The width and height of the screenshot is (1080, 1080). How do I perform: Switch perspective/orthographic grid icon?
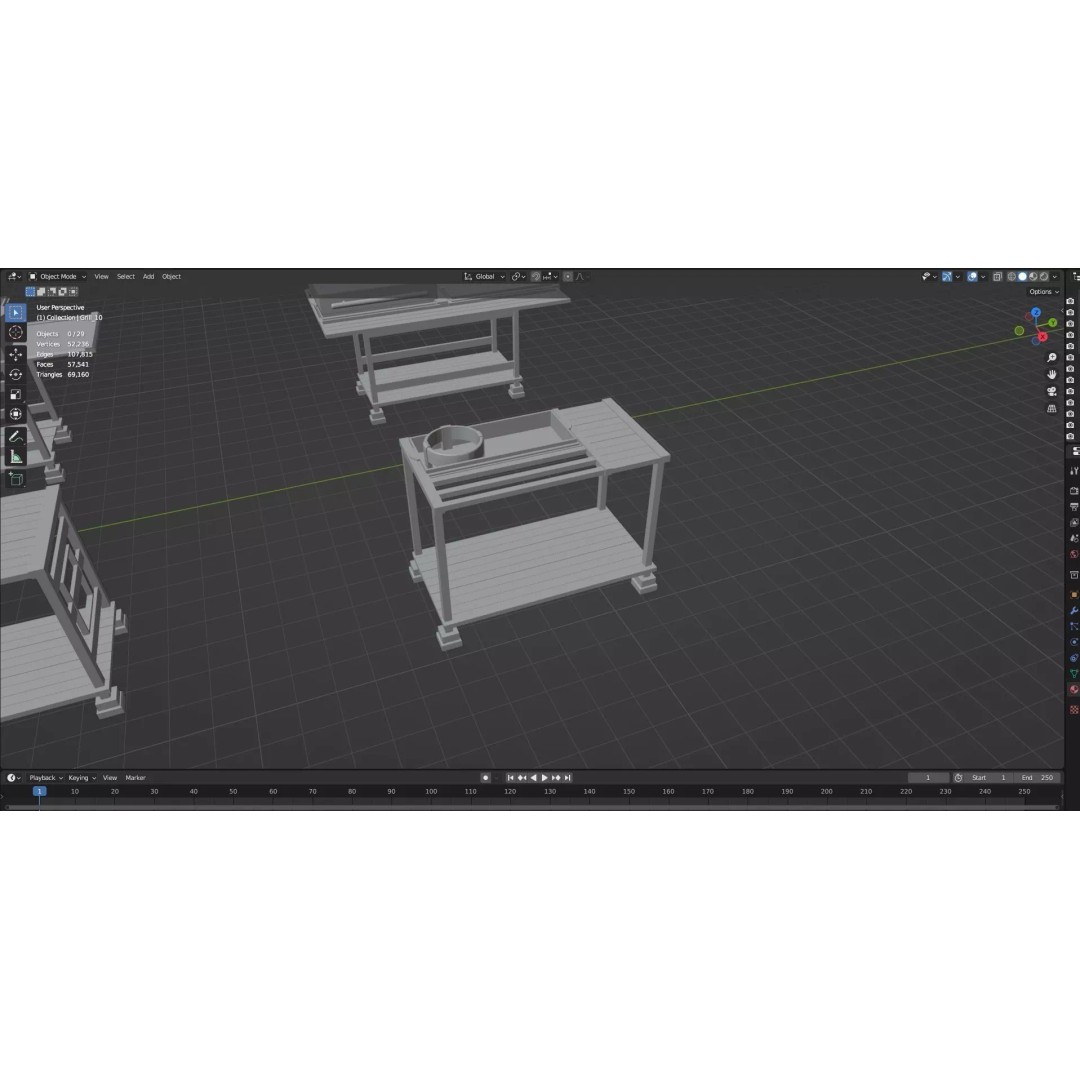[x=1052, y=408]
